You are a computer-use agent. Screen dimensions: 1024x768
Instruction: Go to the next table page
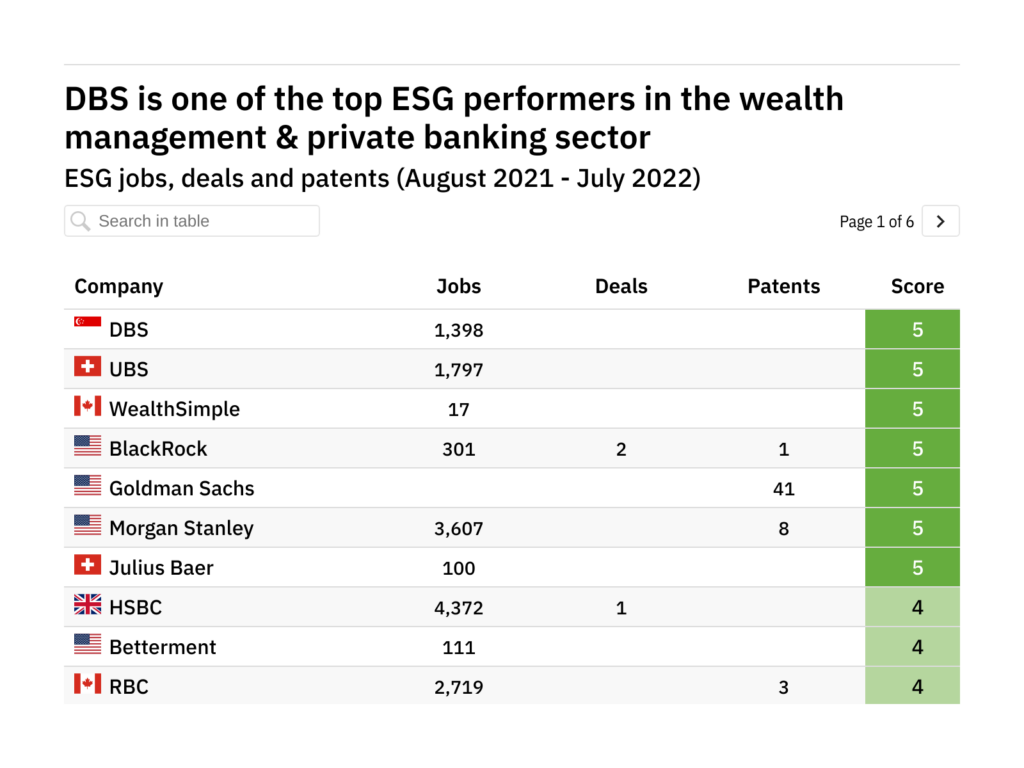(x=940, y=221)
